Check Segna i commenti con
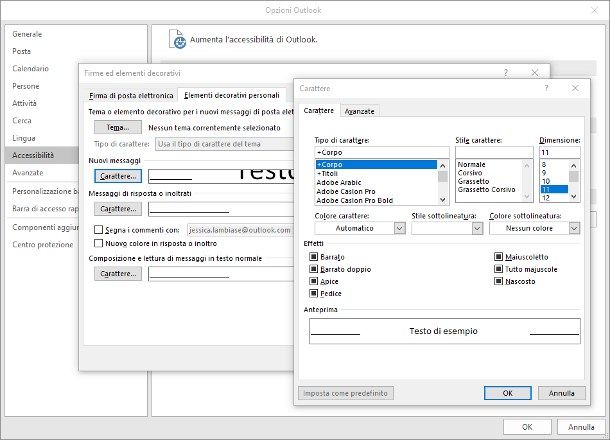 point(98,230)
